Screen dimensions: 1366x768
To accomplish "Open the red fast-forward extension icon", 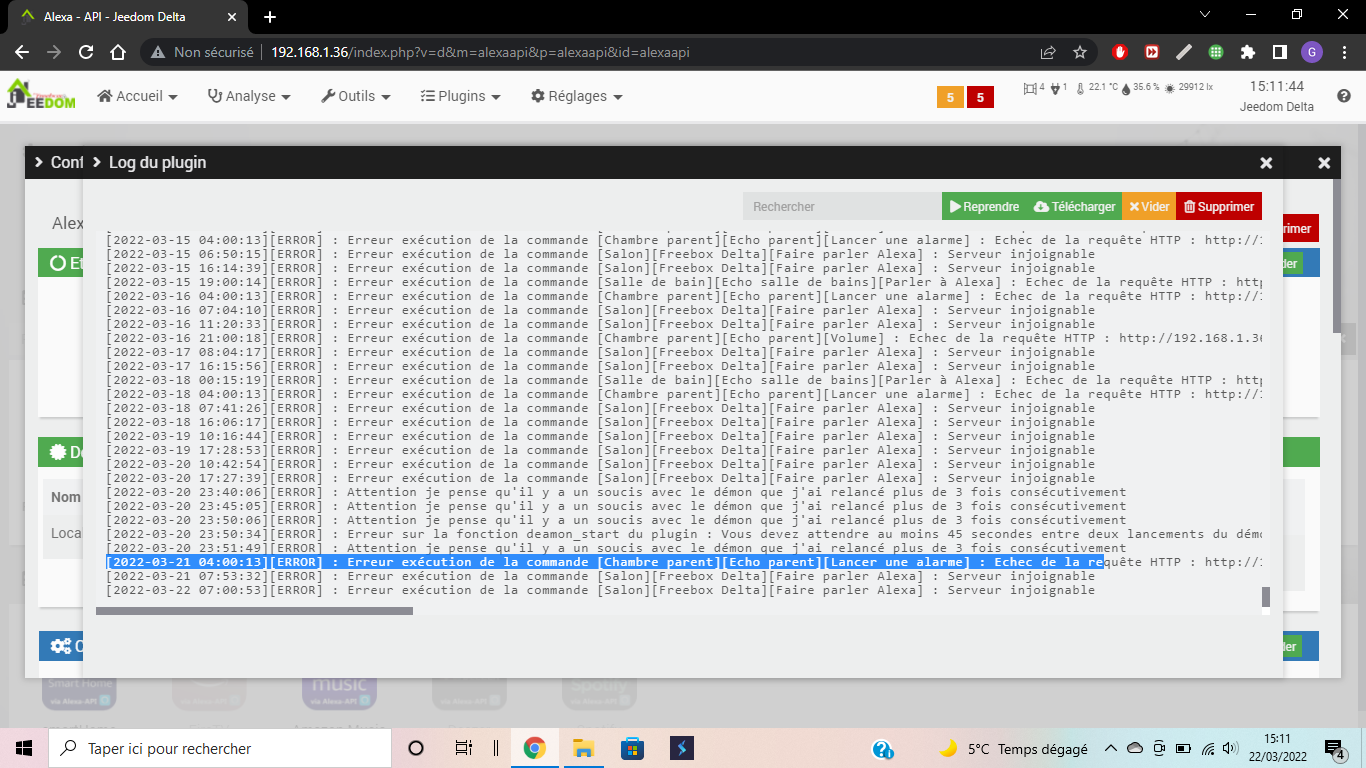I will tap(1152, 52).
